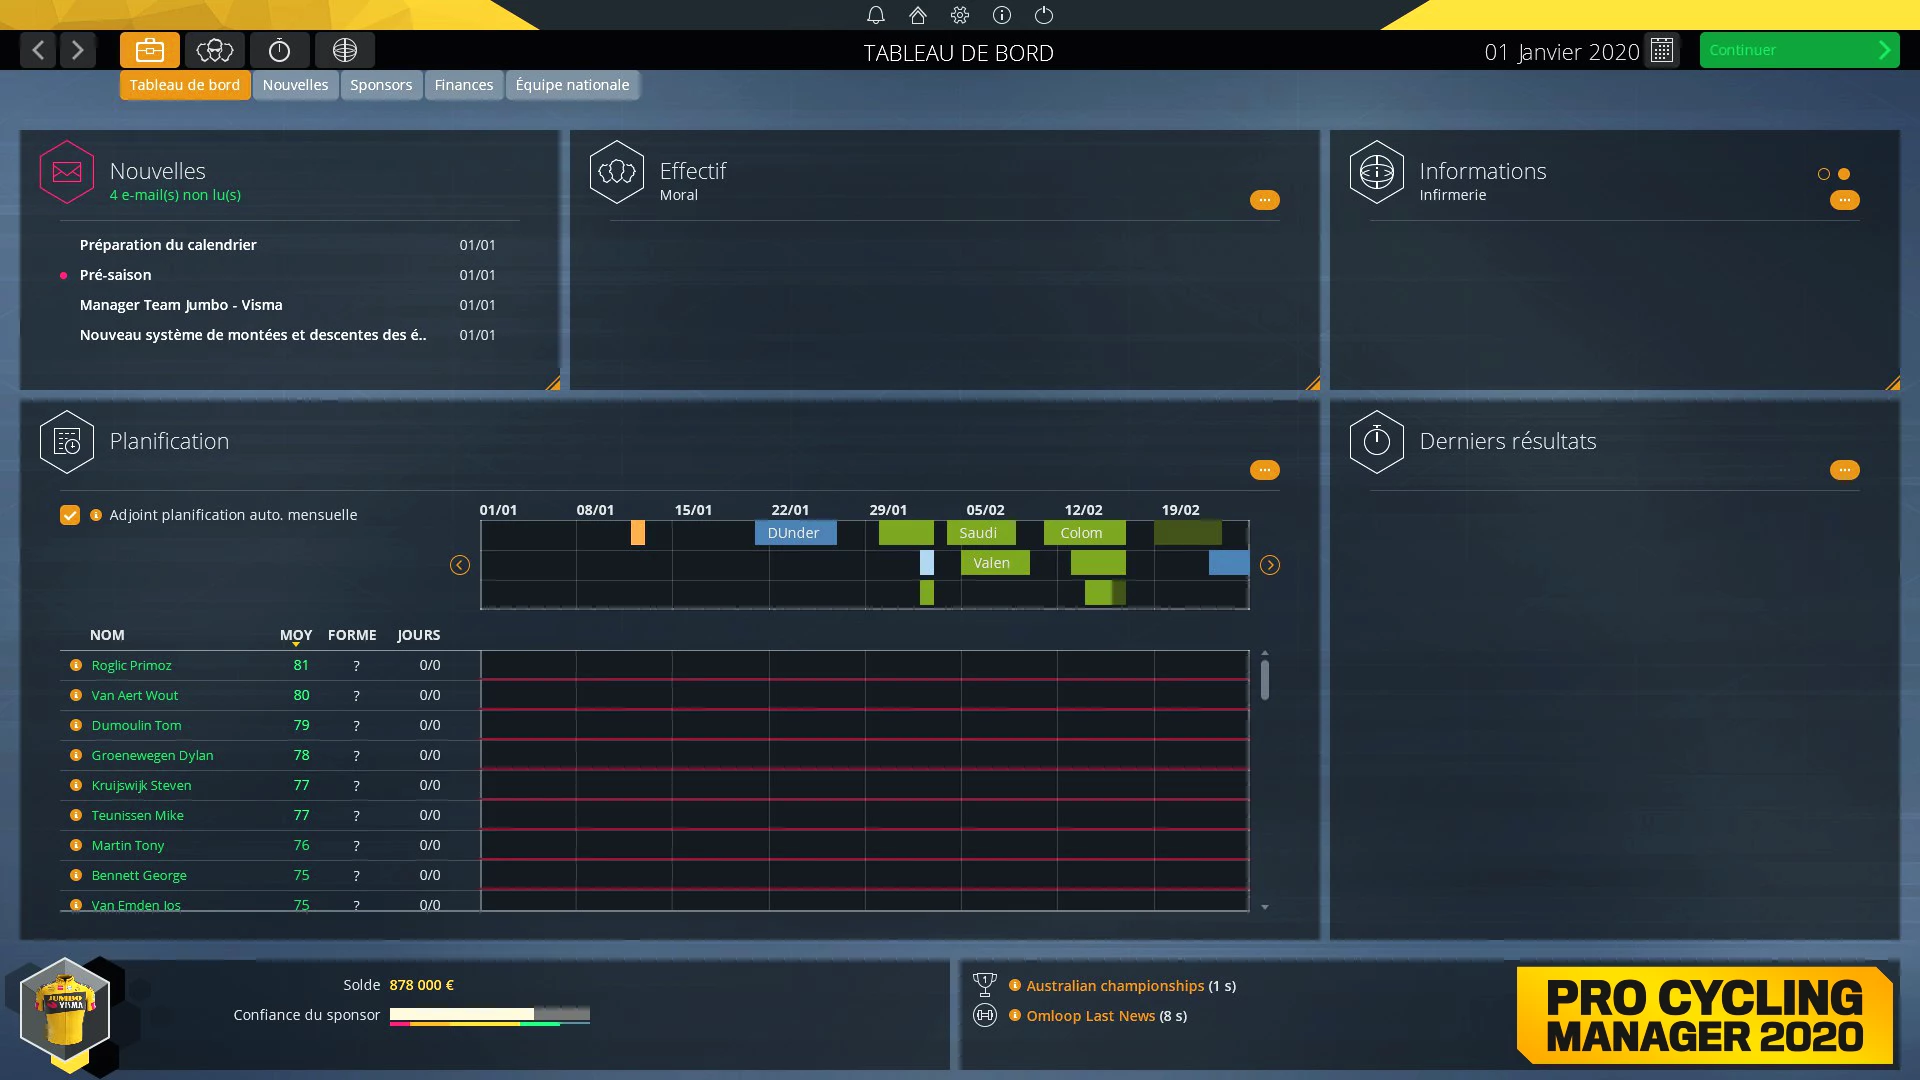Click the DUnder race block in timeline
1920x1080 pixels.
[795, 533]
